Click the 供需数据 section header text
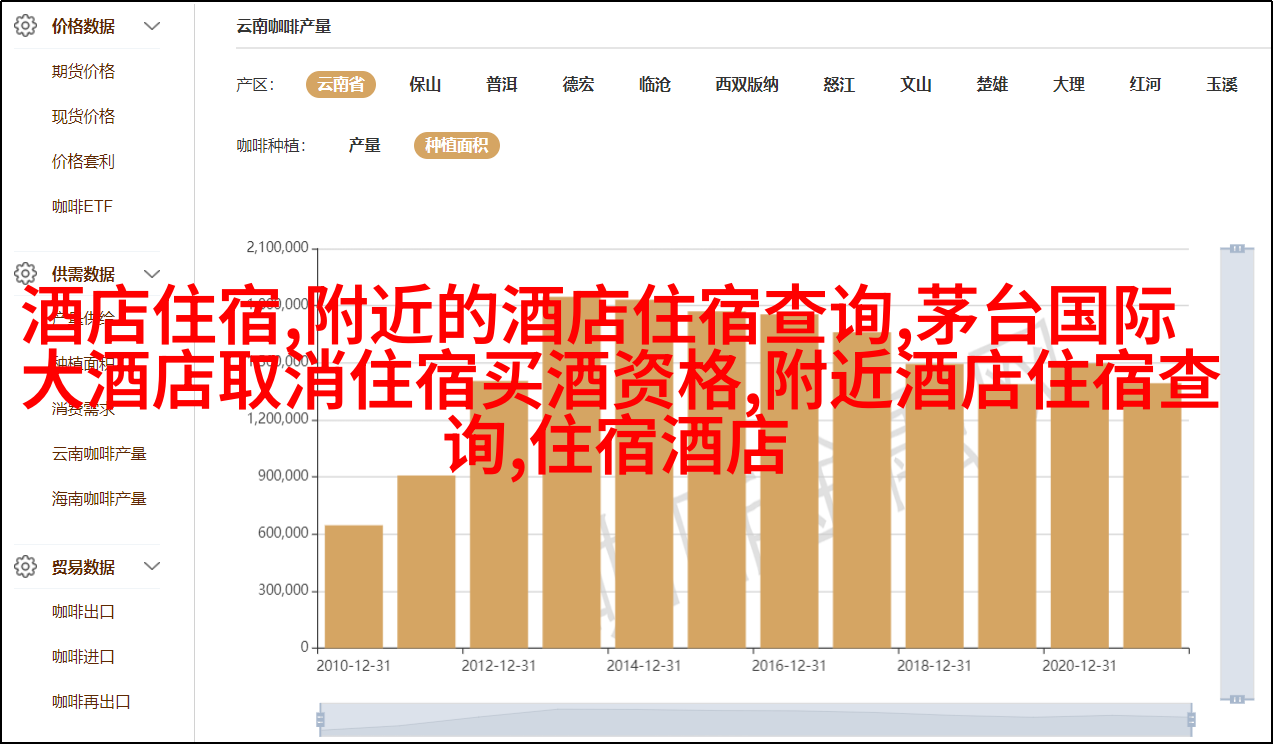The height and width of the screenshot is (744, 1275). point(84,273)
